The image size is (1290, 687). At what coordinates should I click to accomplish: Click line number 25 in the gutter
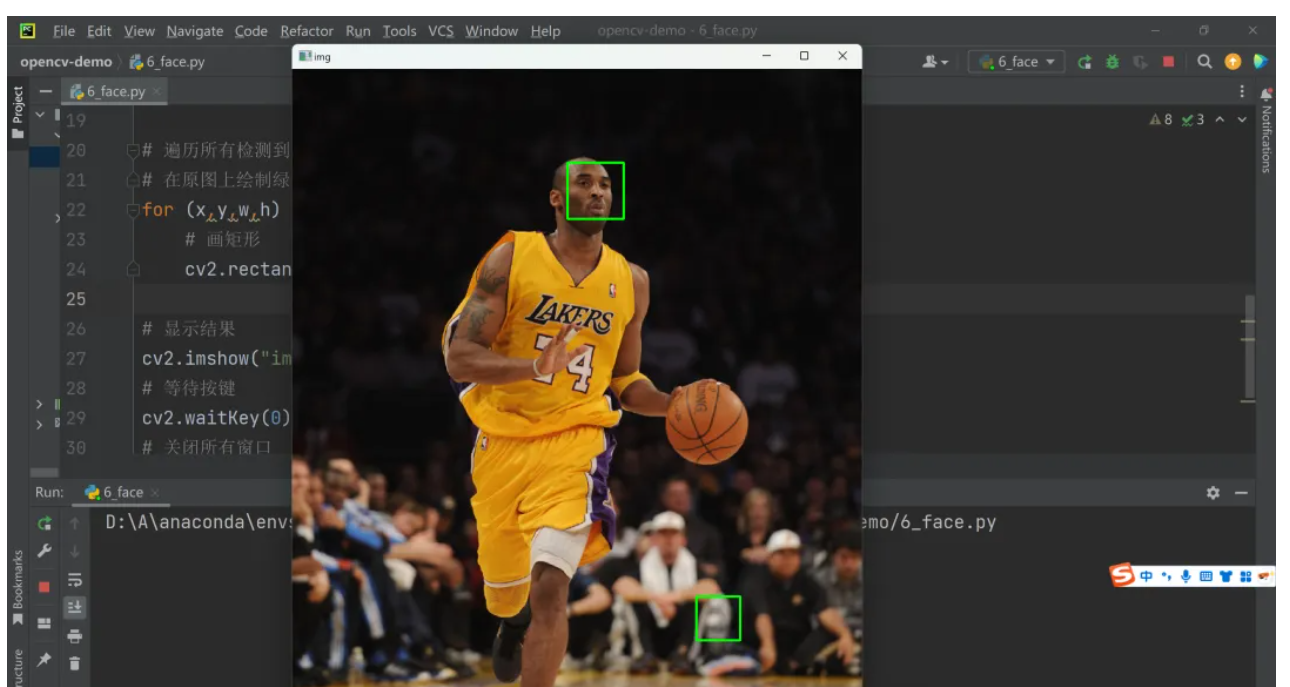click(76, 299)
